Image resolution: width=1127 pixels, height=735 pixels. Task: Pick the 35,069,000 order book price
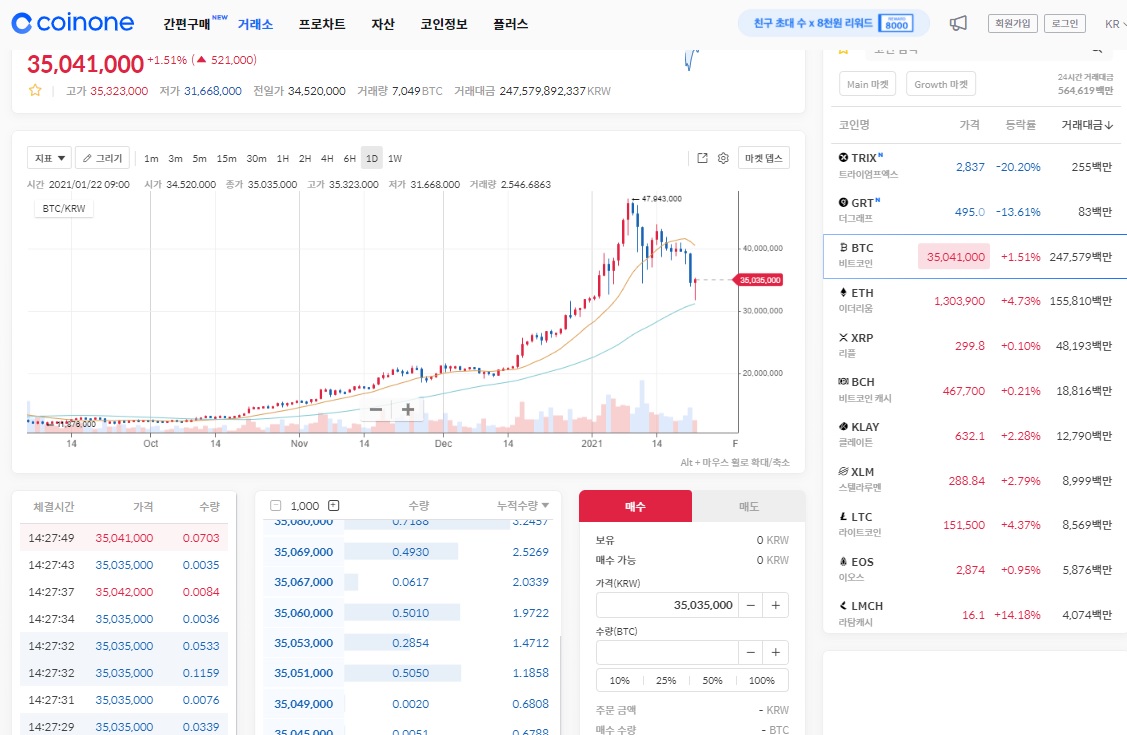[x=303, y=552]
